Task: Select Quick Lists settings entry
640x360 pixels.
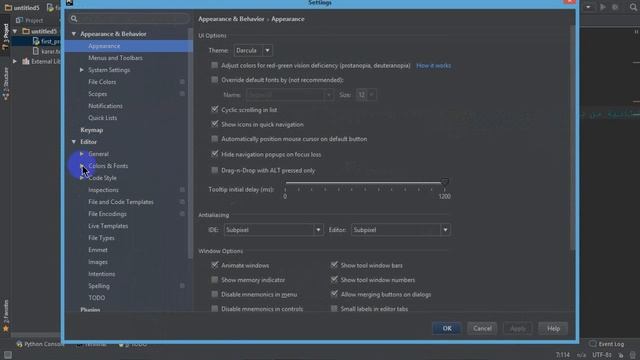Action: coord(102,118)
